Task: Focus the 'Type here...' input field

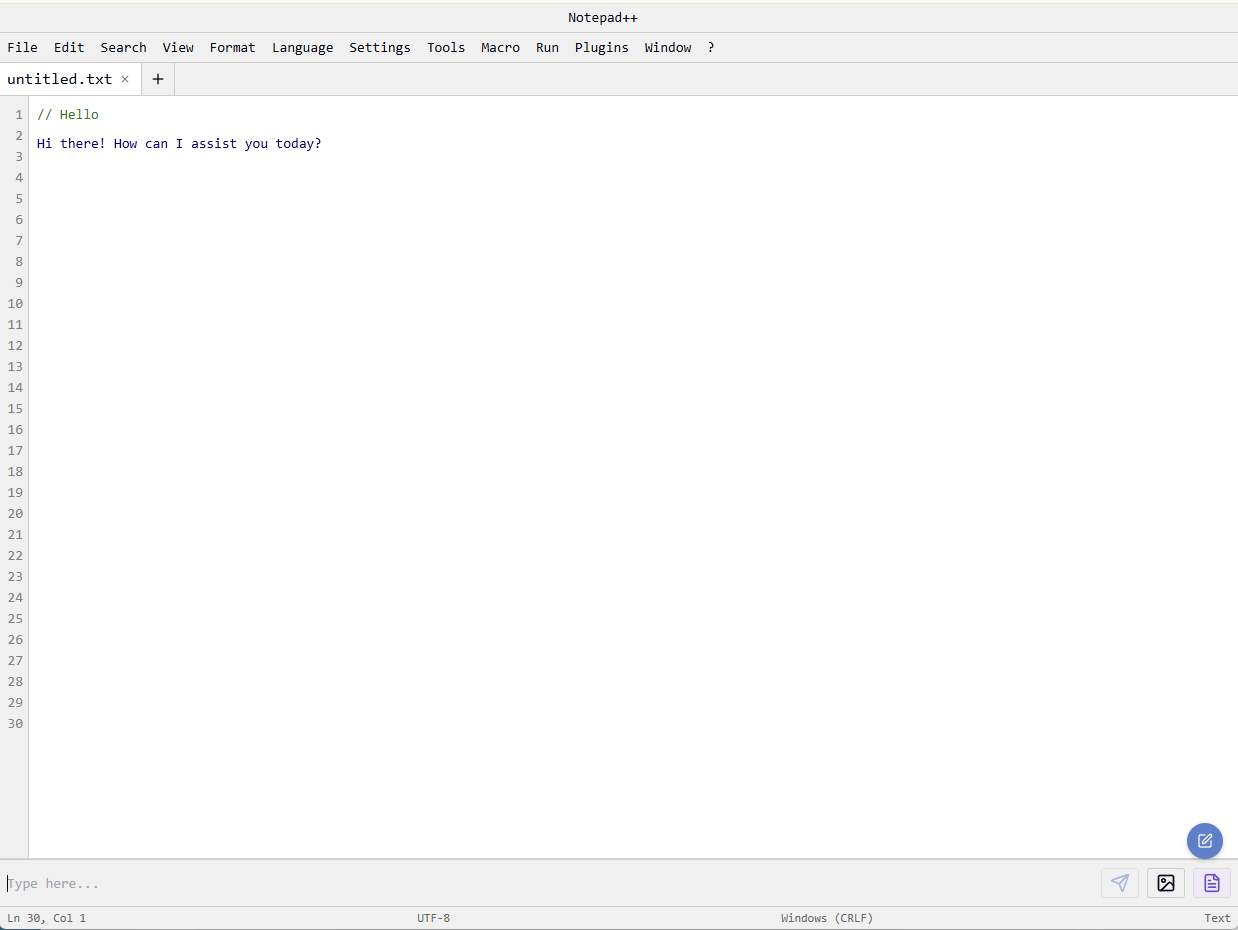Action: pyautogui.click(x=548, y=883)
